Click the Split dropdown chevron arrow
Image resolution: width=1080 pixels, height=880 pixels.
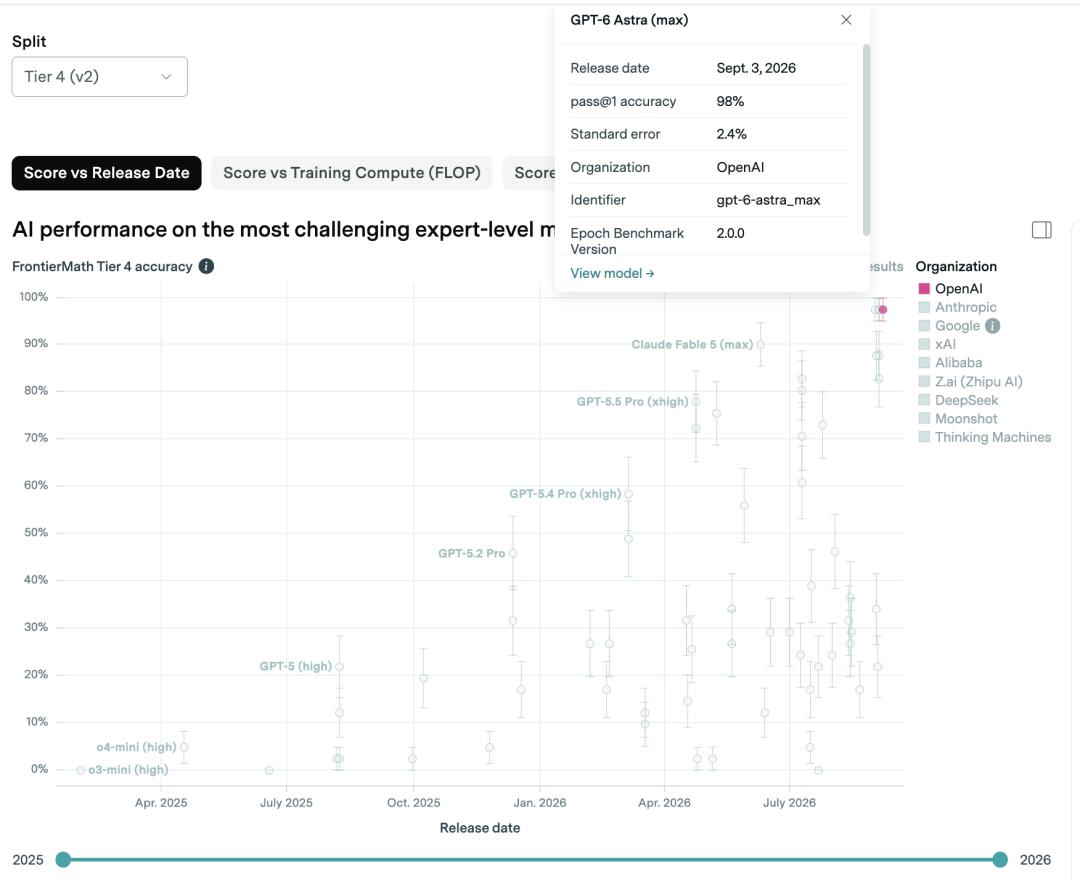click(x=166, y=76)
